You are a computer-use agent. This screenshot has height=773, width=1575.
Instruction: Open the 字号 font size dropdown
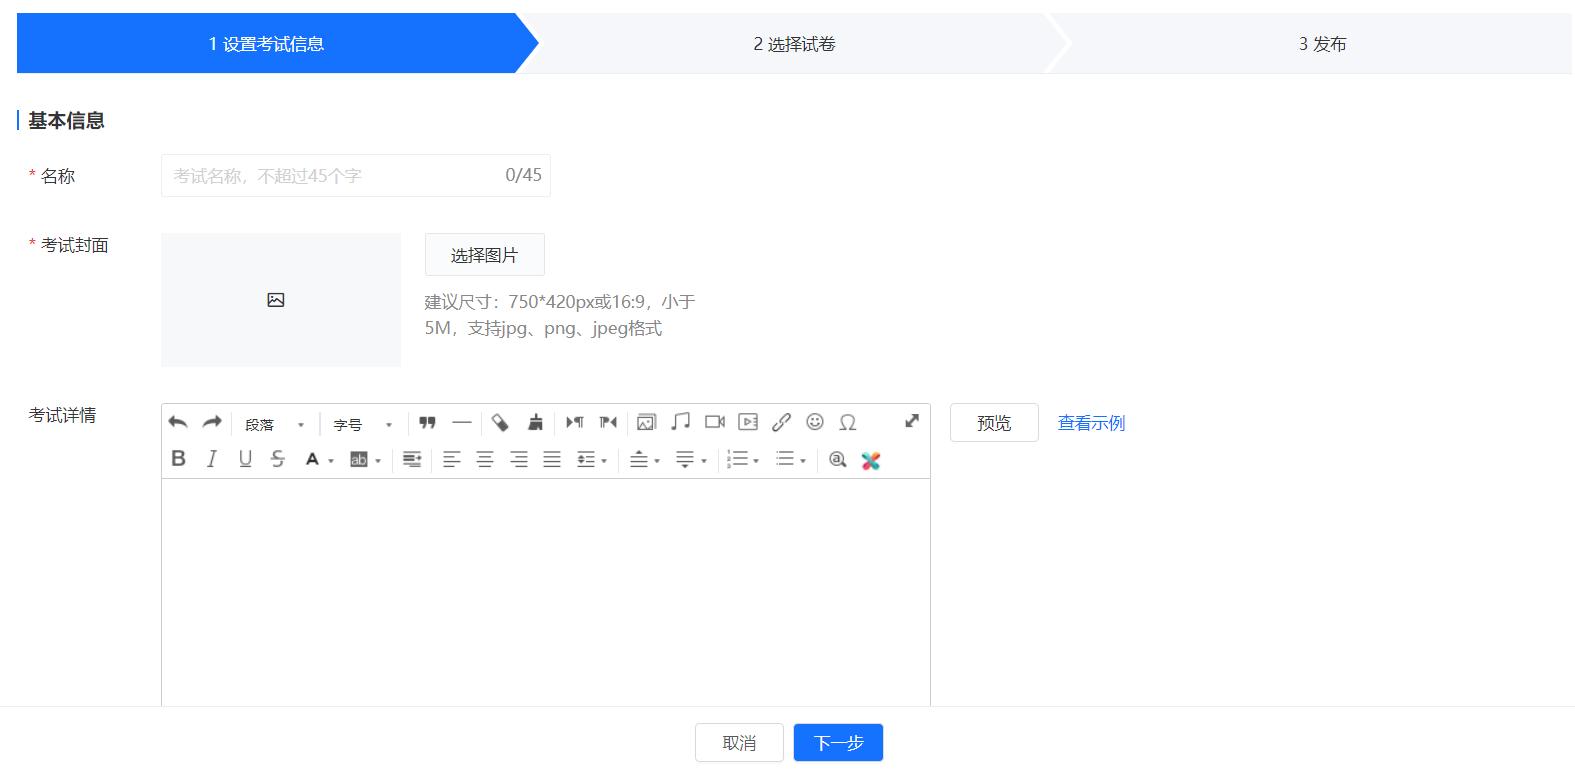coord(363,424)
